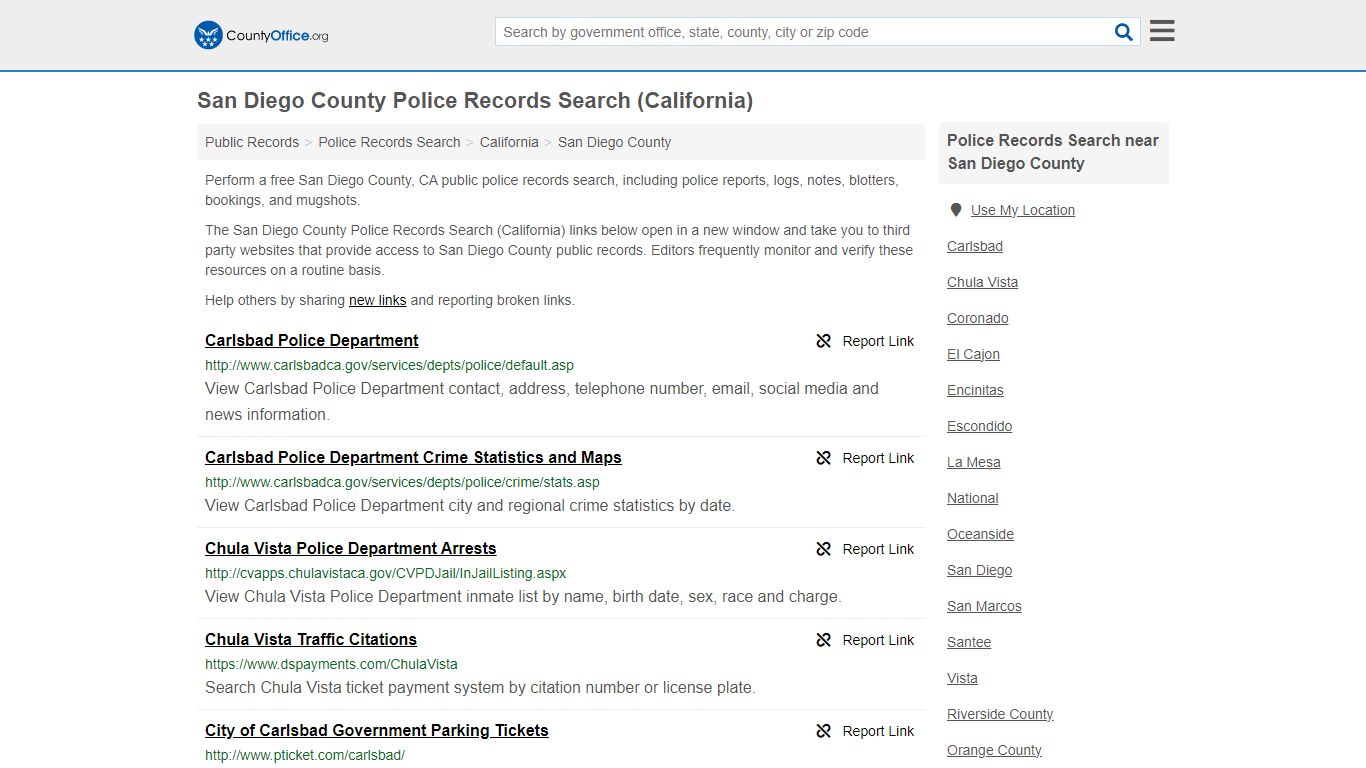Open Riverside County link
The image size is (1366, 768).
[1000, 714]
